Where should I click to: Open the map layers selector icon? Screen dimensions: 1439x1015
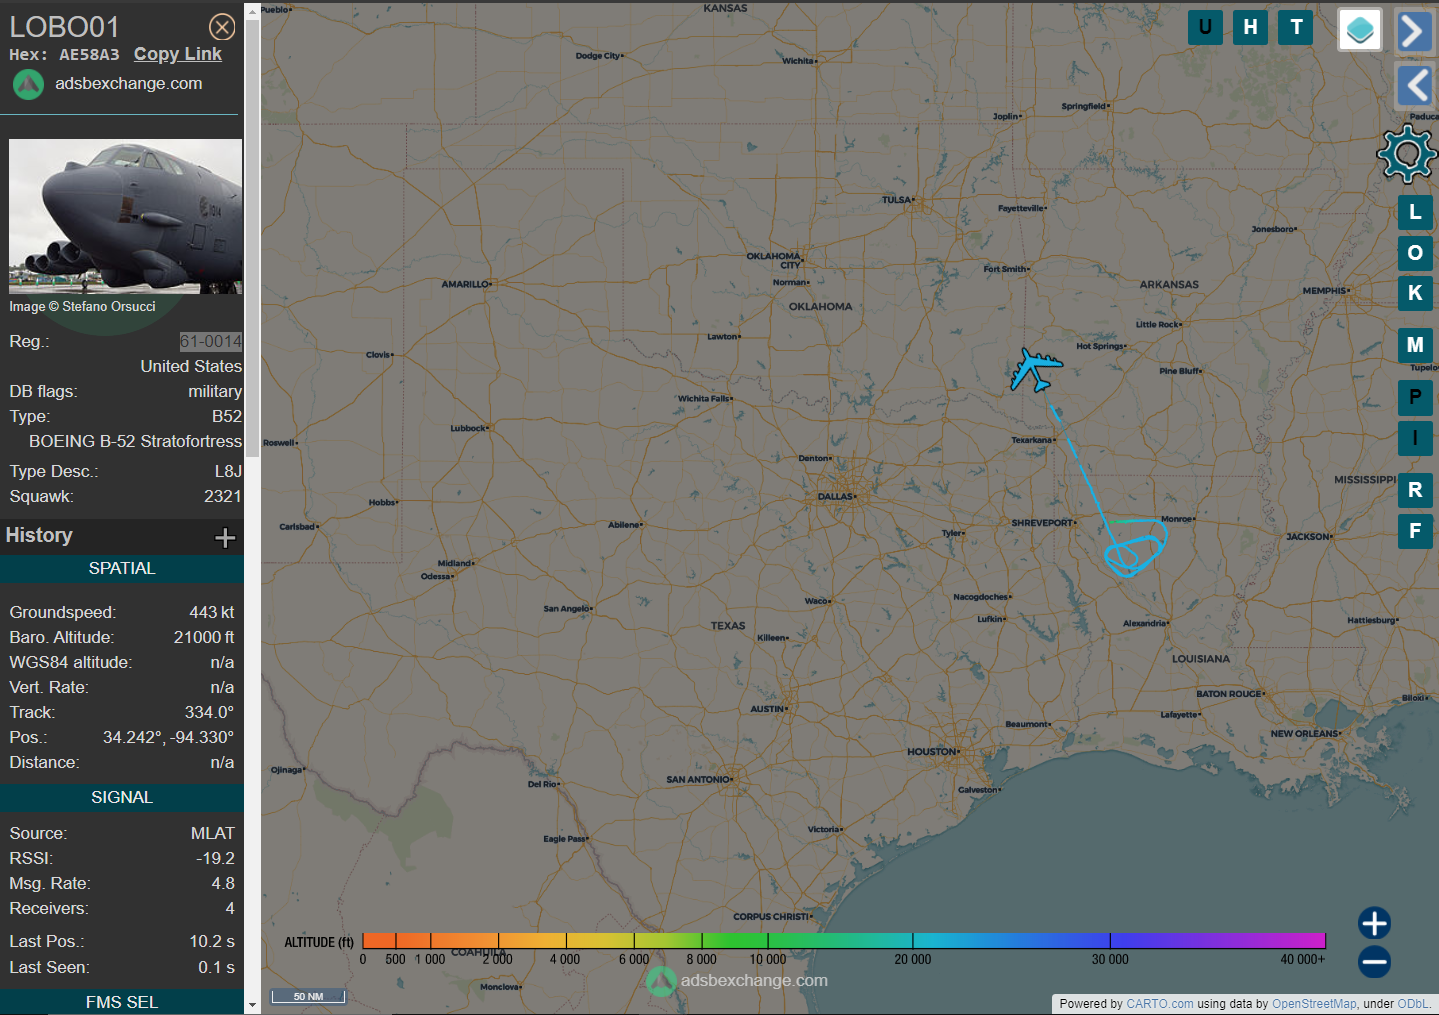click(x=1360, y=30)
